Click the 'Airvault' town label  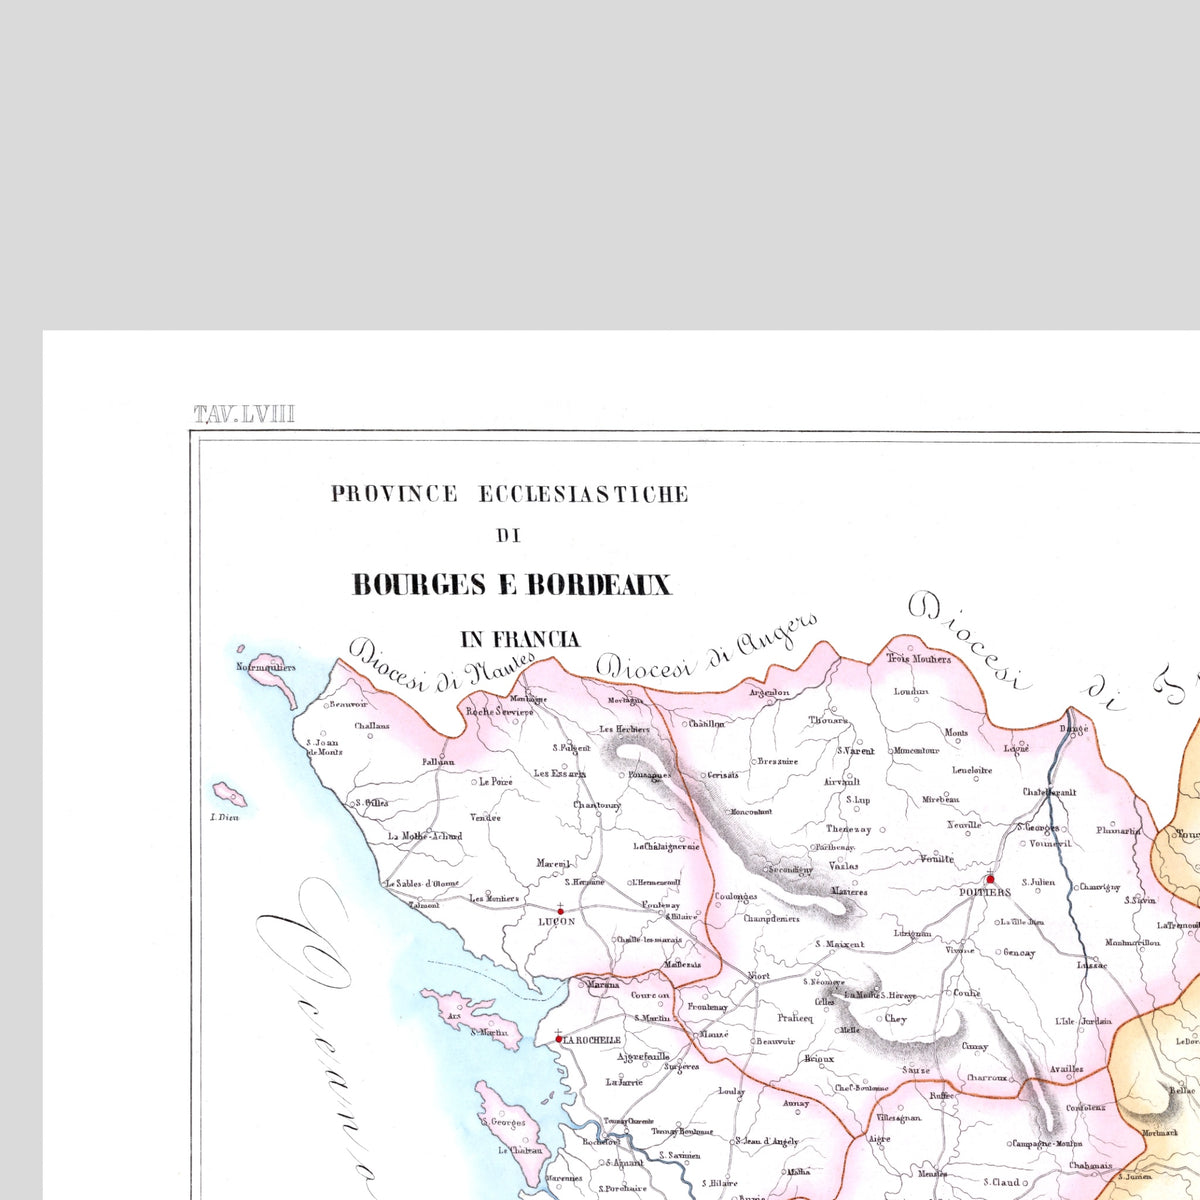pyautogui.click(x=842, y=782)
